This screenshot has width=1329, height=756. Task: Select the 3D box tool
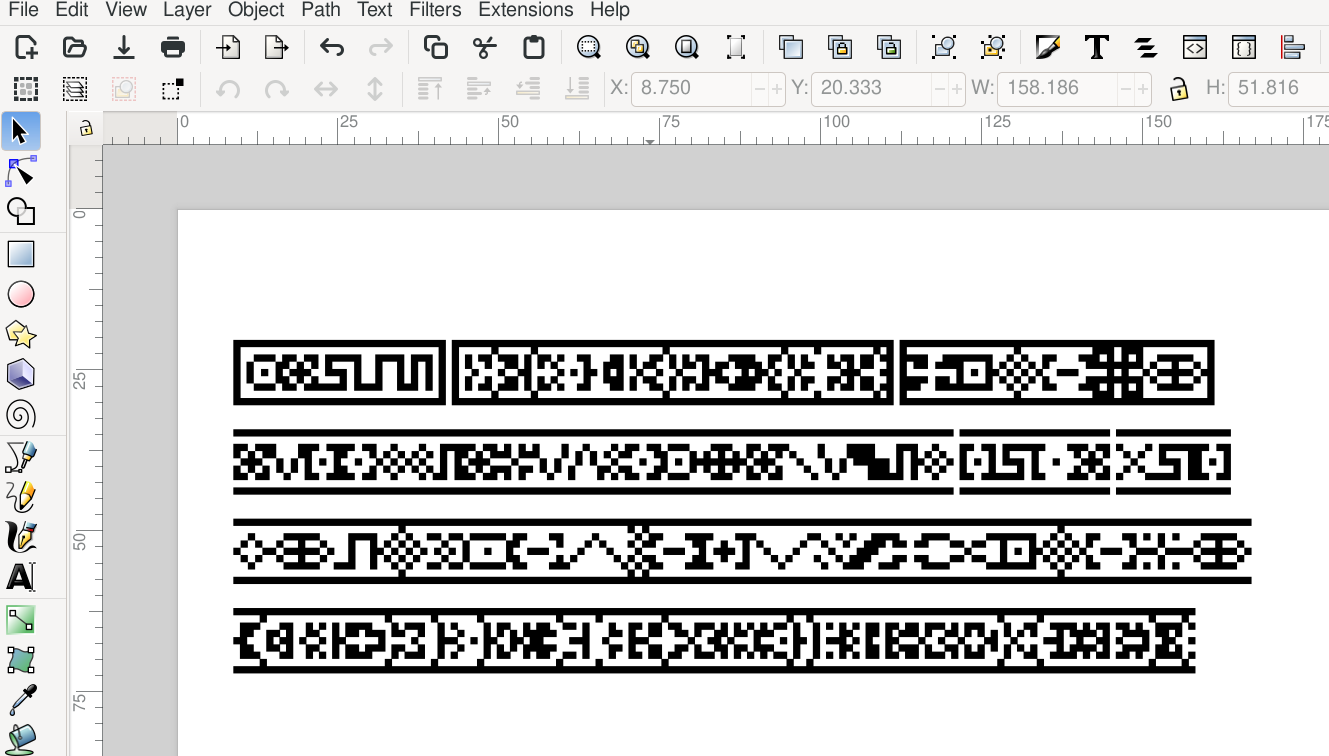(21, 375)
